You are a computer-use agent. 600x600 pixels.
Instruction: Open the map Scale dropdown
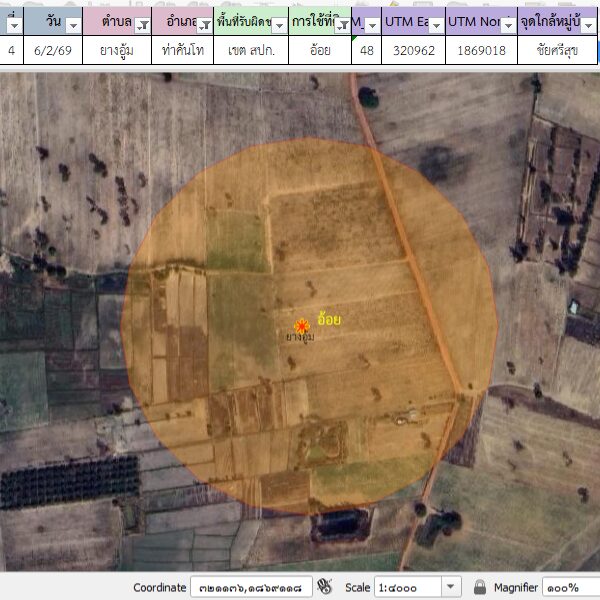450,587
